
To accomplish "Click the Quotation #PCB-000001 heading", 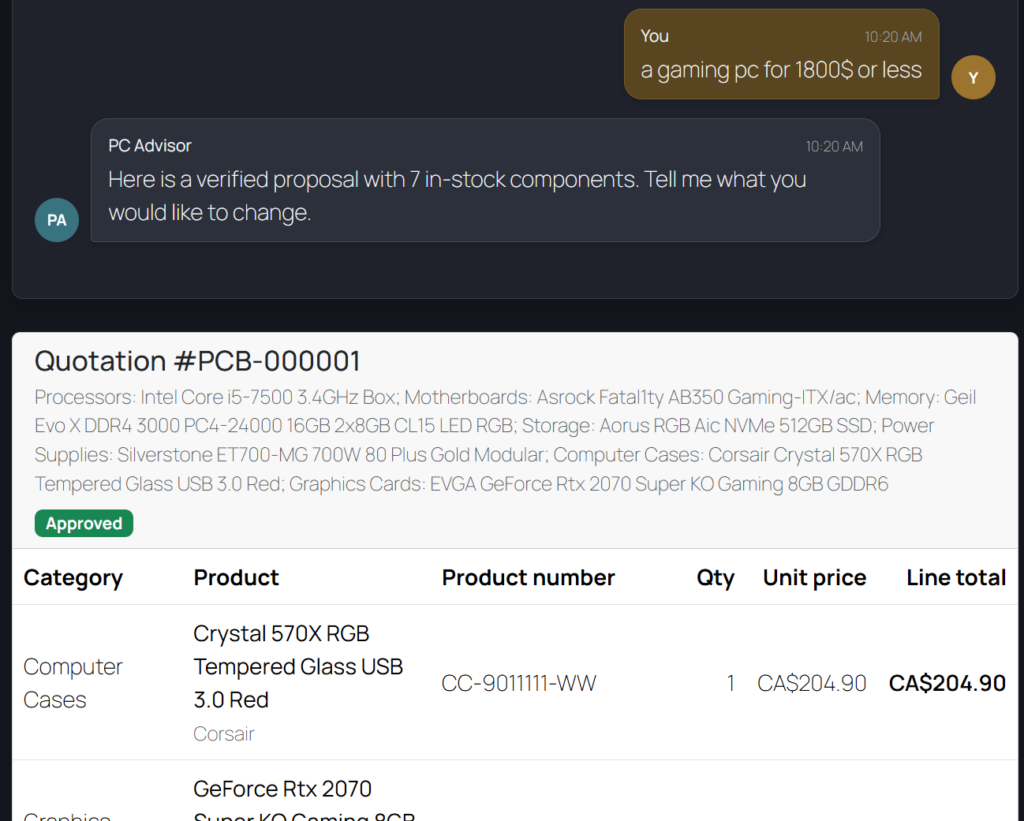I will 197,361.
